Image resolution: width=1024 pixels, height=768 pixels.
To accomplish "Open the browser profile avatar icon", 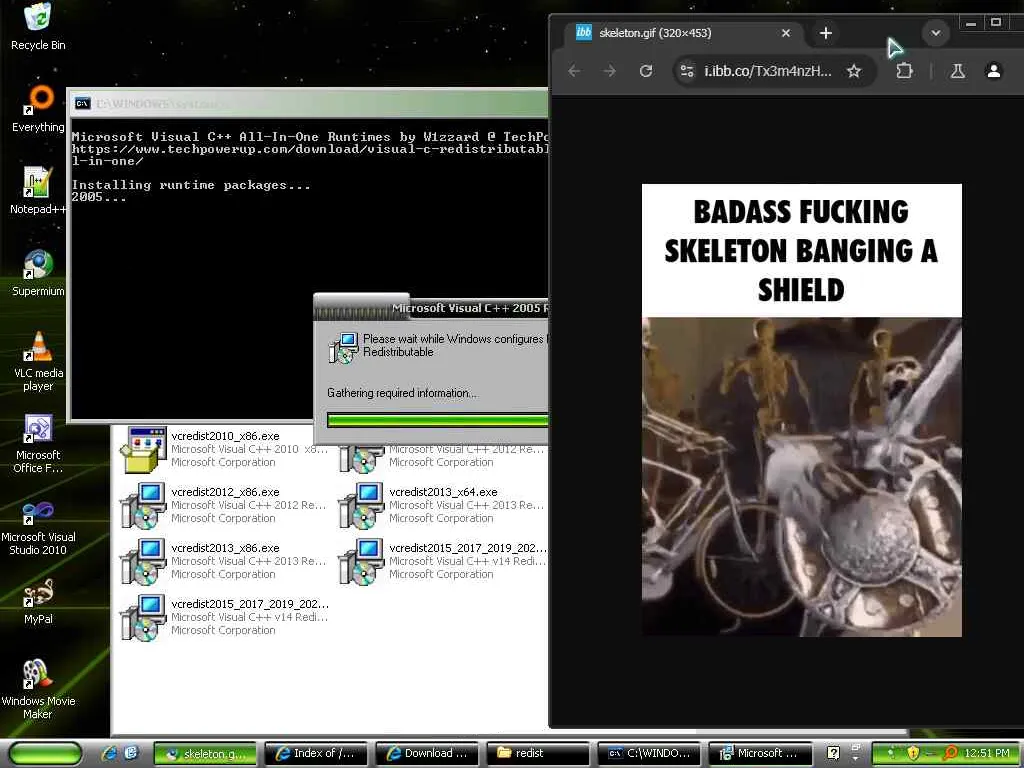I will click(993, 71).
